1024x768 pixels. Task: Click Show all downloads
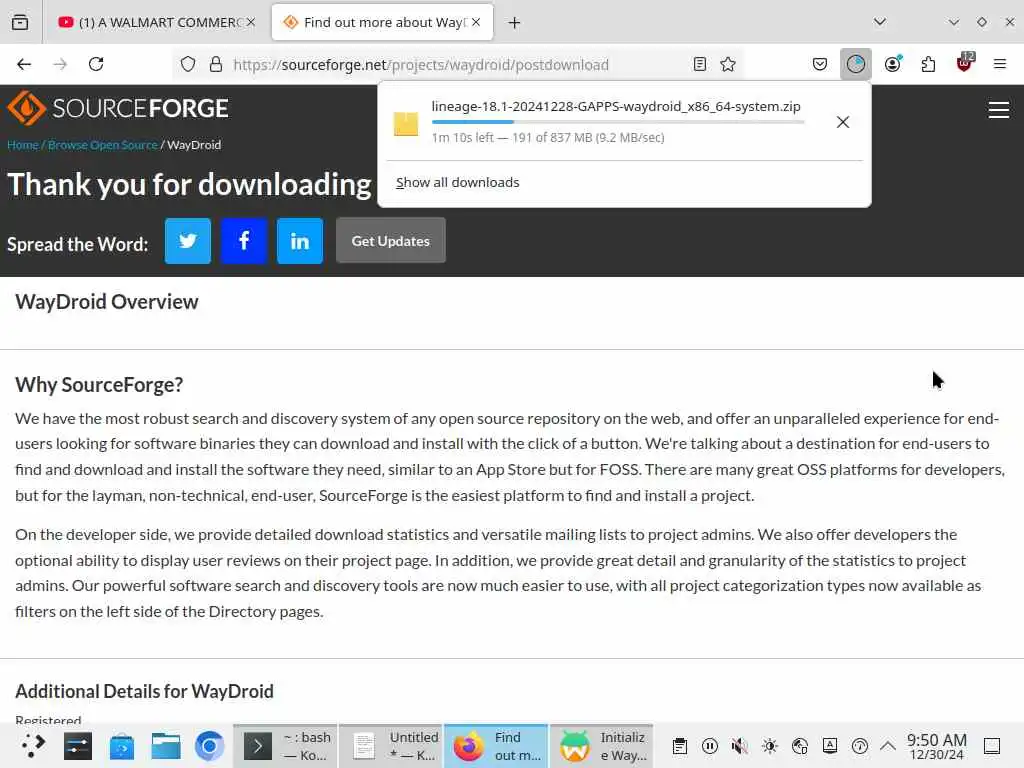[x=457, y=183]
